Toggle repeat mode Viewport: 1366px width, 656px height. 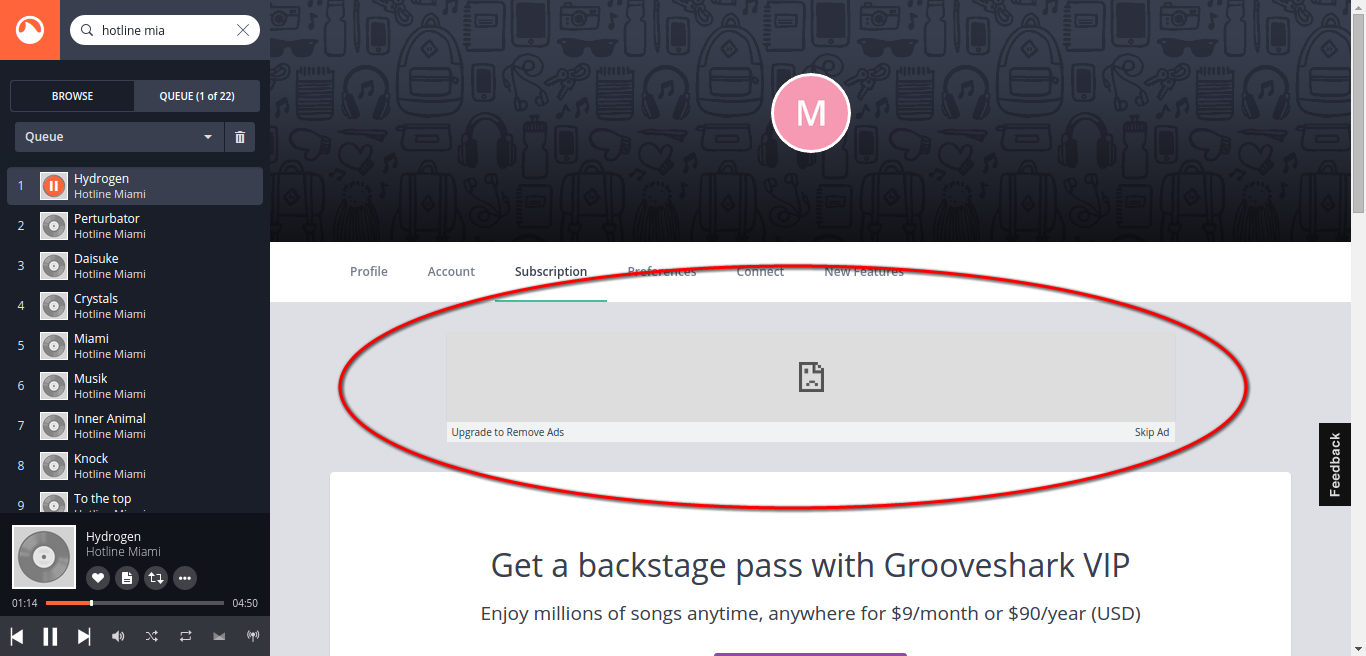(185, 636)
